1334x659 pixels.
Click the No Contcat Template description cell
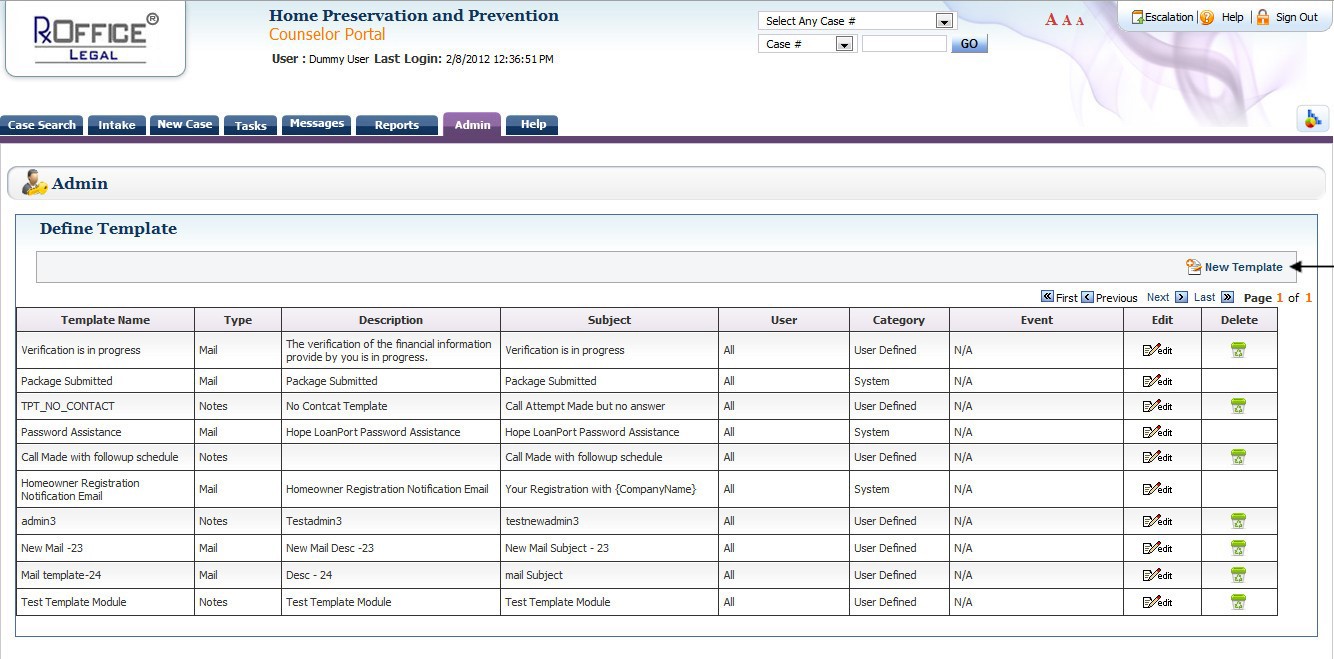click(x=391, y=406)
